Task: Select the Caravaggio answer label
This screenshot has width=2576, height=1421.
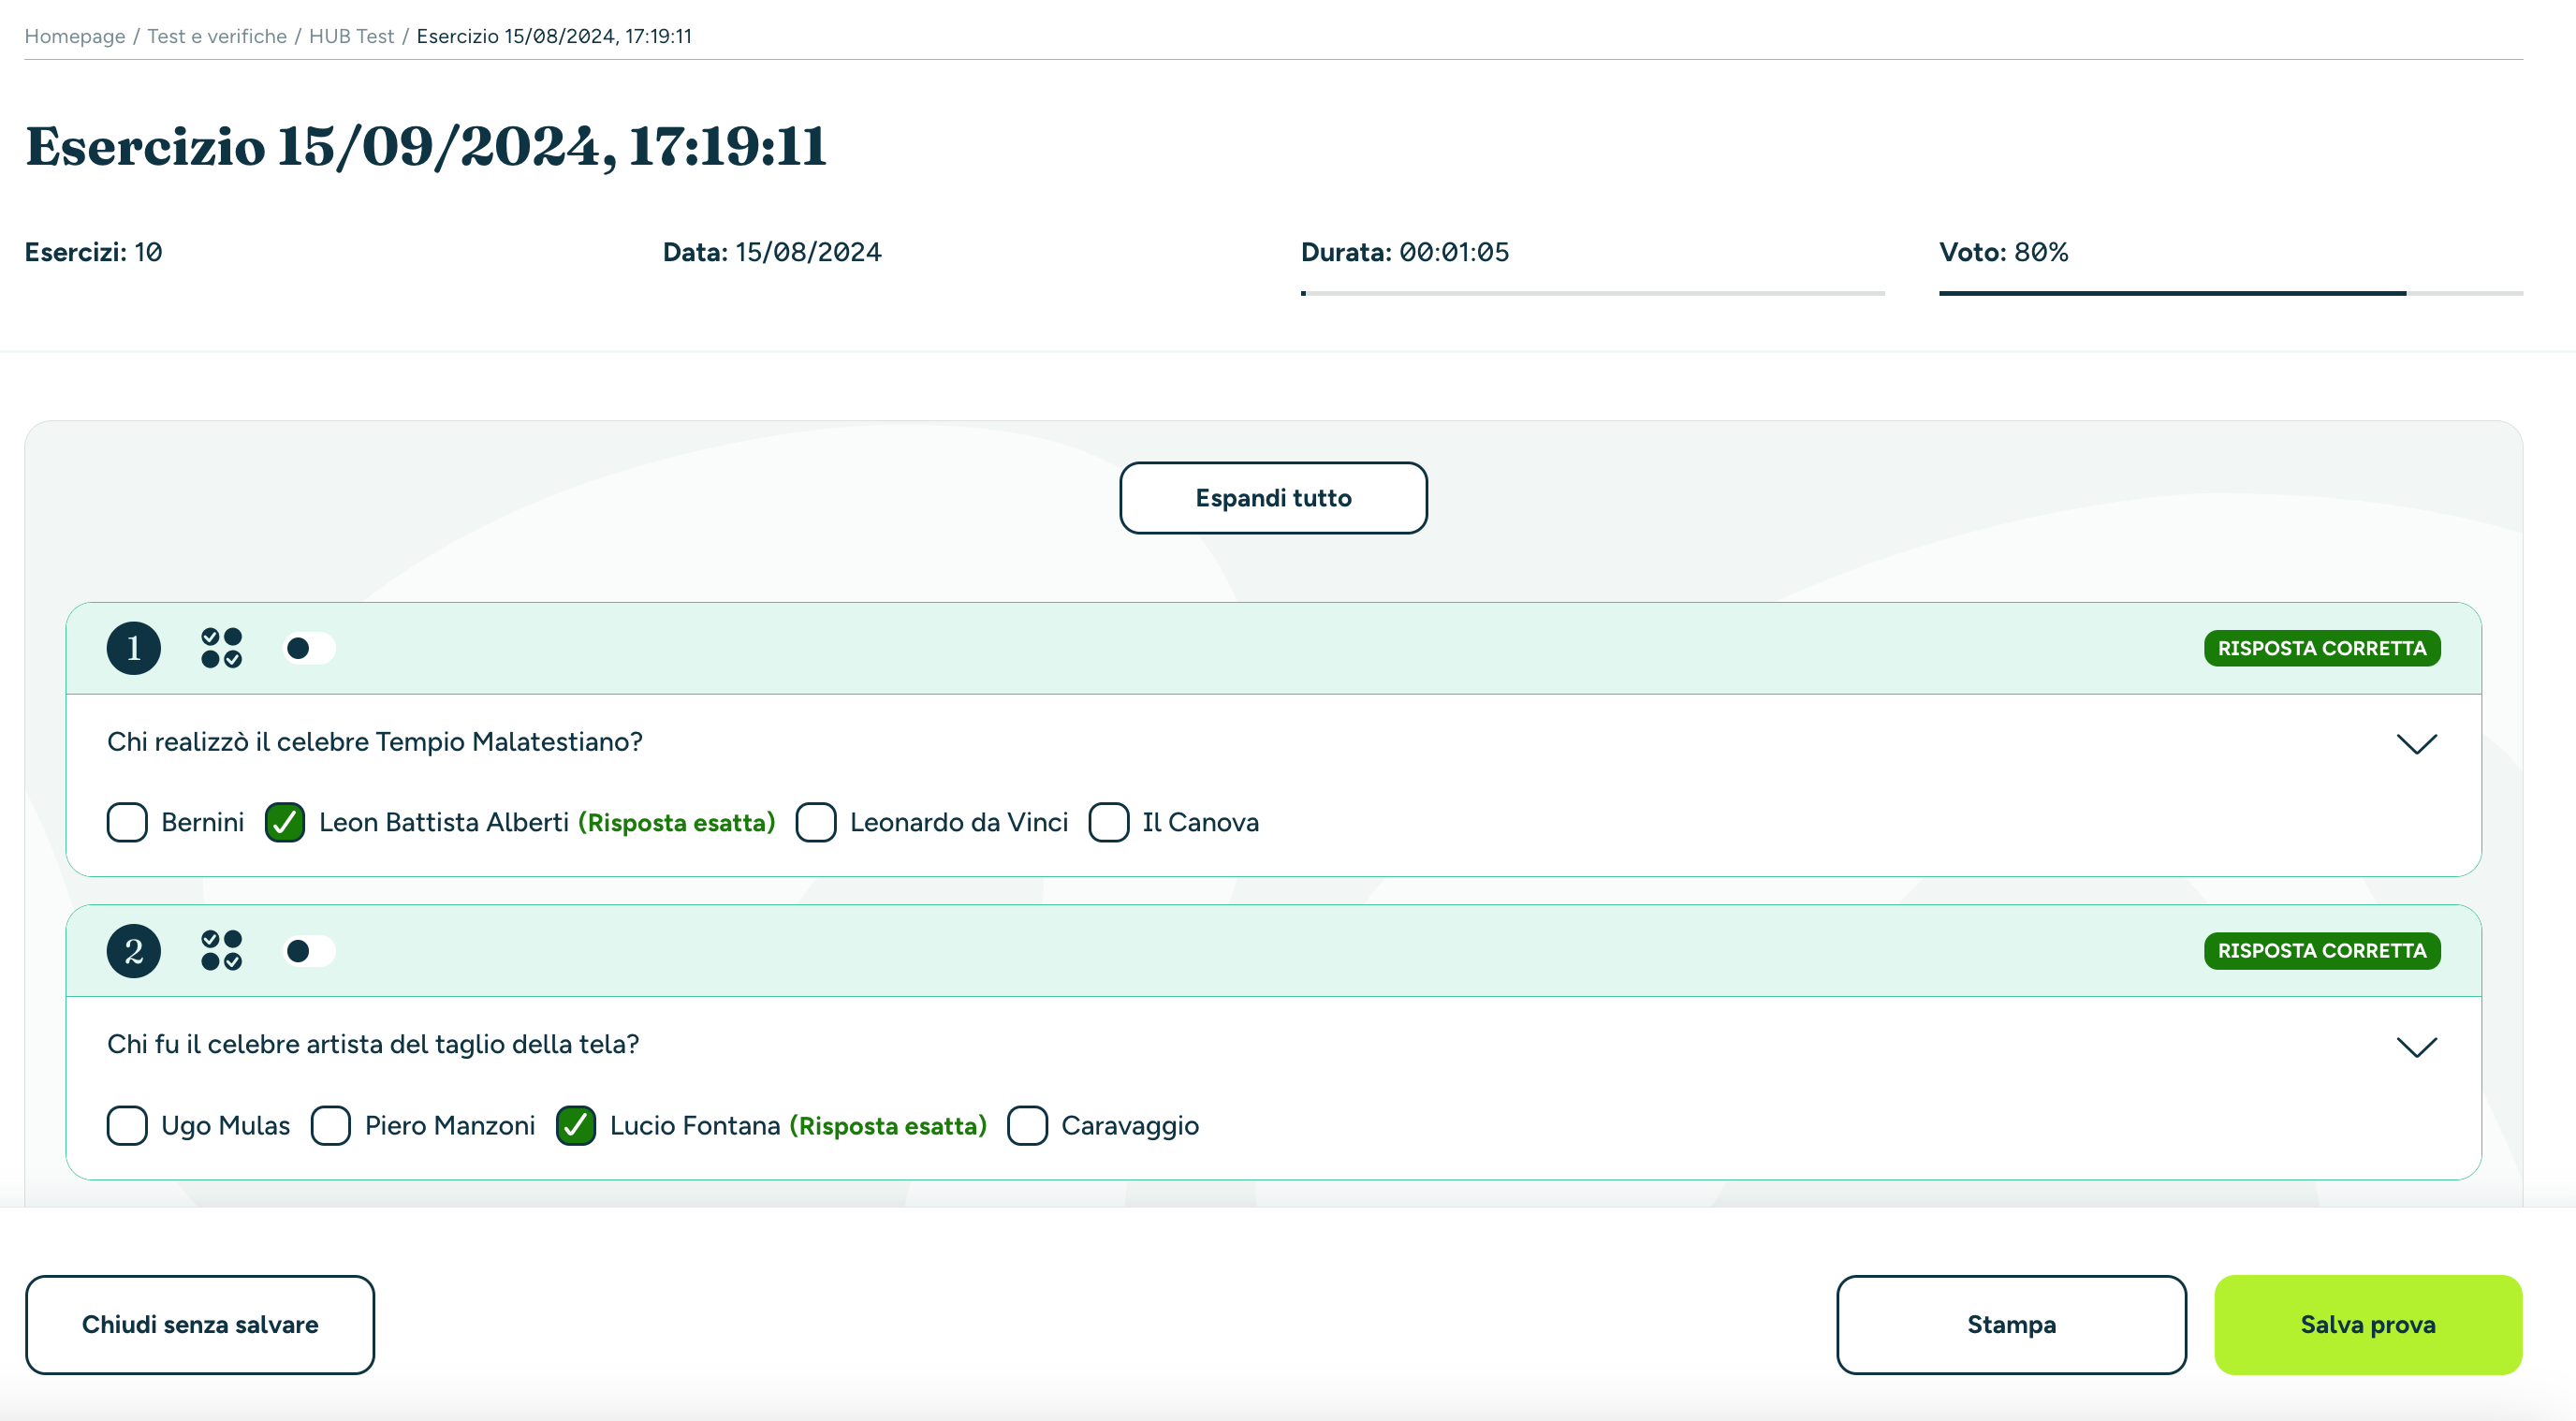Action: pyautogui.click(x=1130, y=1125)
